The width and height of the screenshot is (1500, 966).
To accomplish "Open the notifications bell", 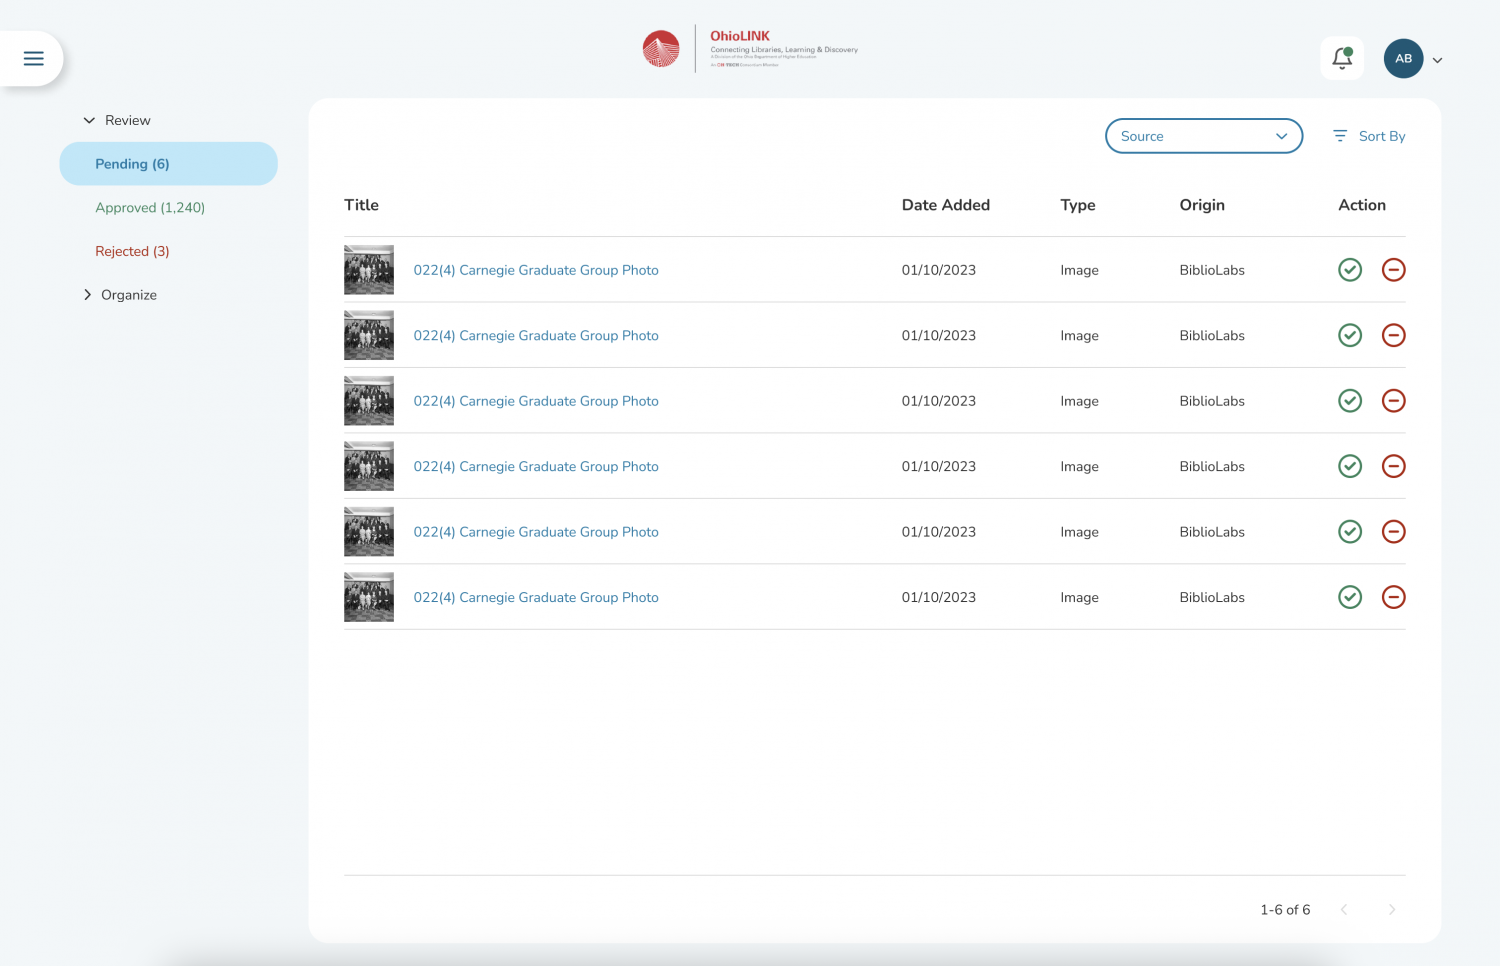I will (1341, 59).
